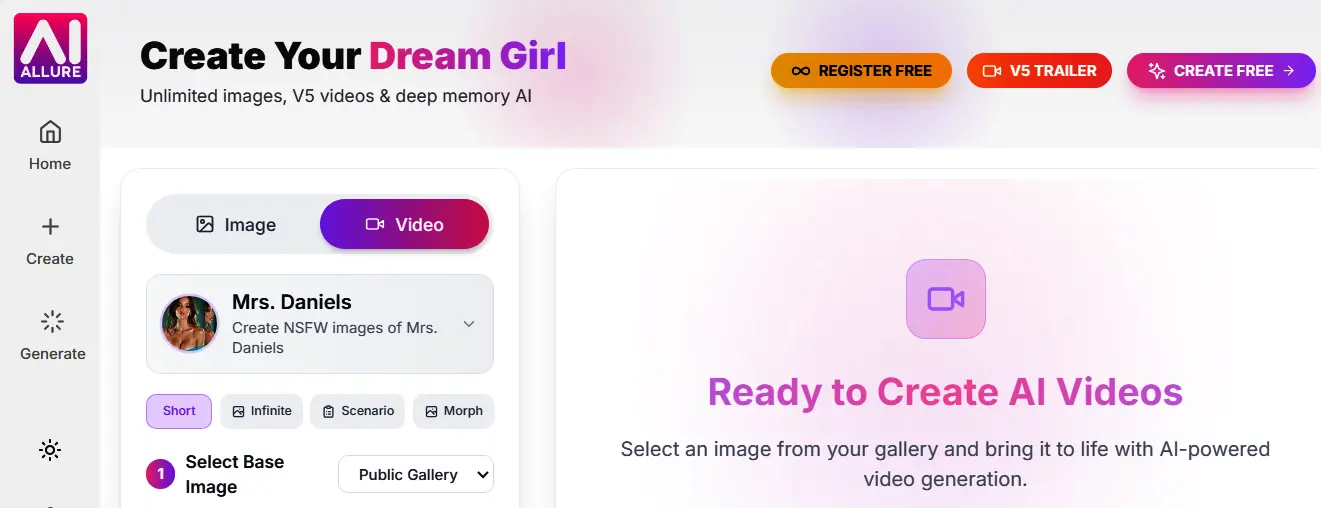
Task: Select the Scenario video tab
Action: pos(357,411)
